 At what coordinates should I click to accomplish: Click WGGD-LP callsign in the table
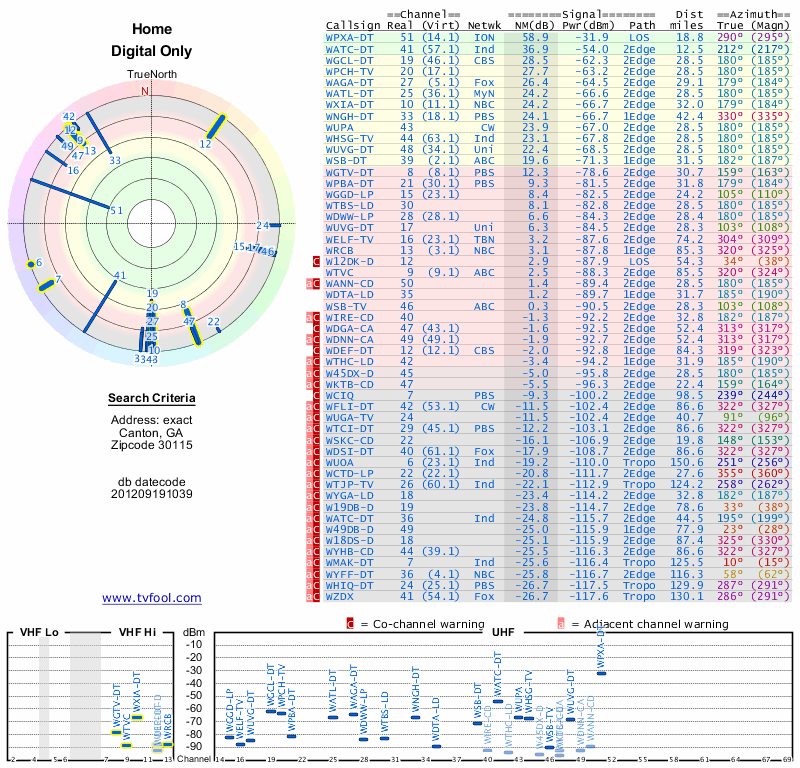coord(349,194)
